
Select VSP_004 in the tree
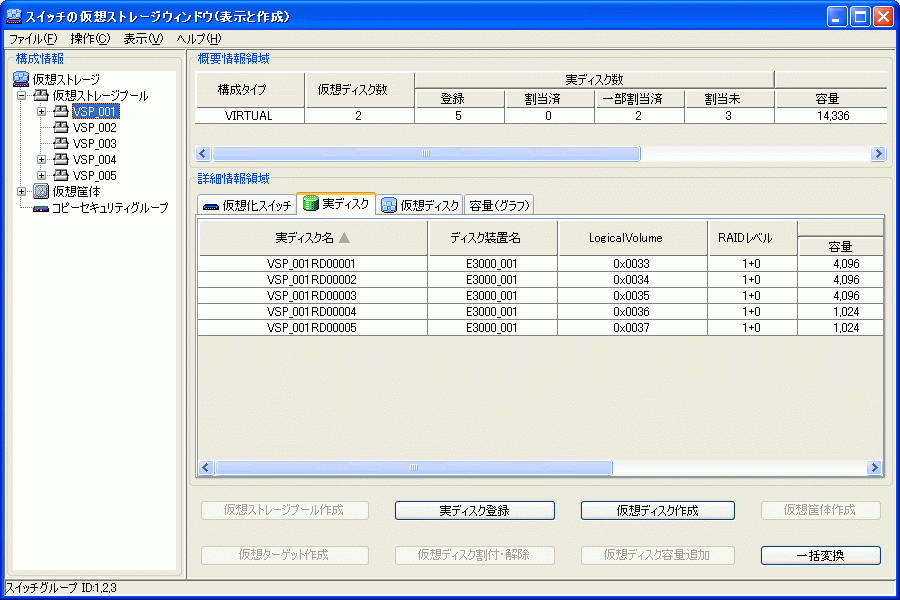(95, 160)
